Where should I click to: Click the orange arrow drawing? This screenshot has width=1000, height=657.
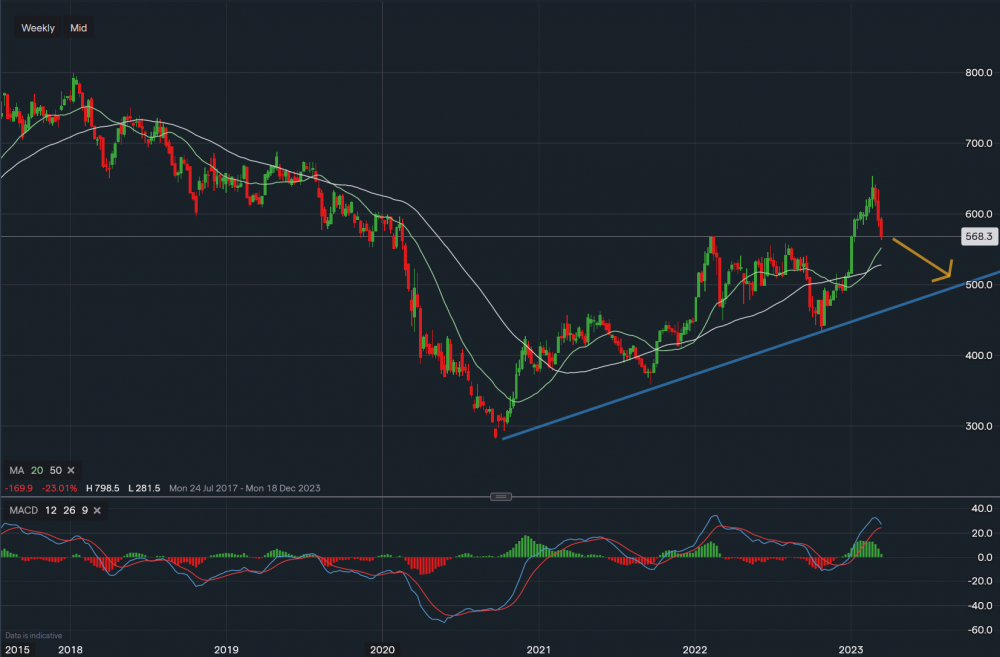[921, 256]
